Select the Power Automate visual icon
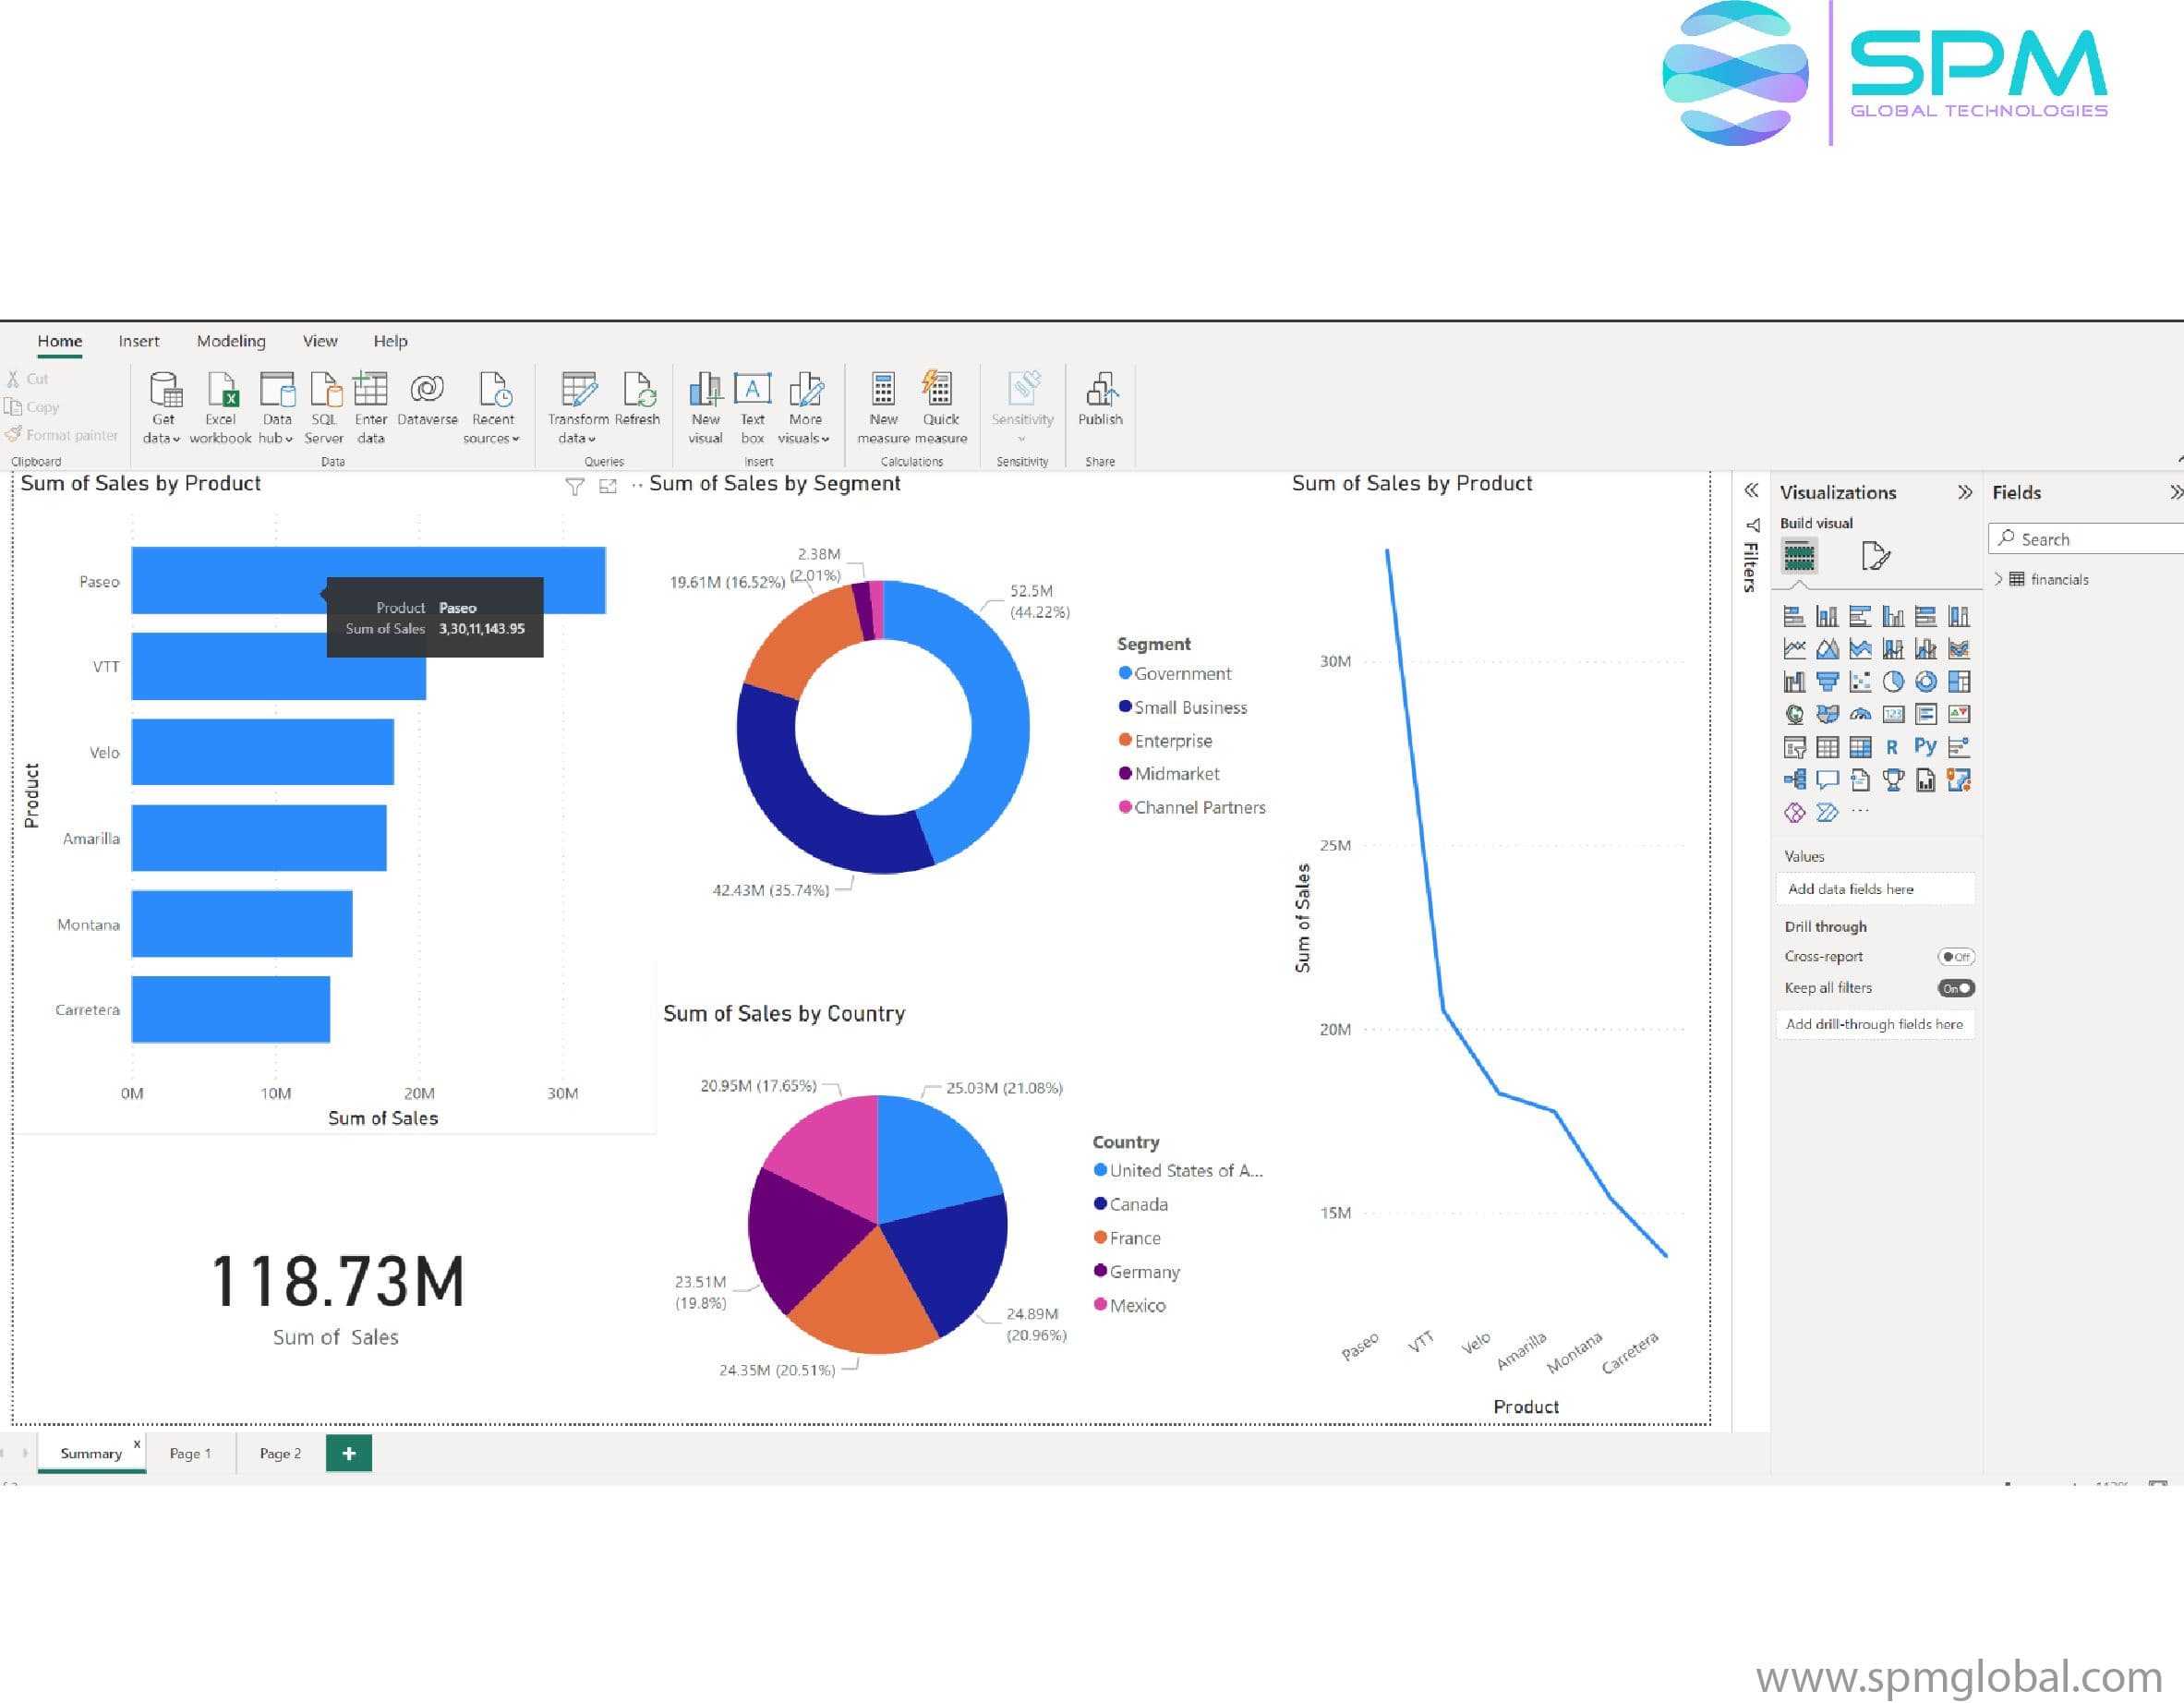The height and width of the screenshot is (1703, 2184). tap(1827, 813)
